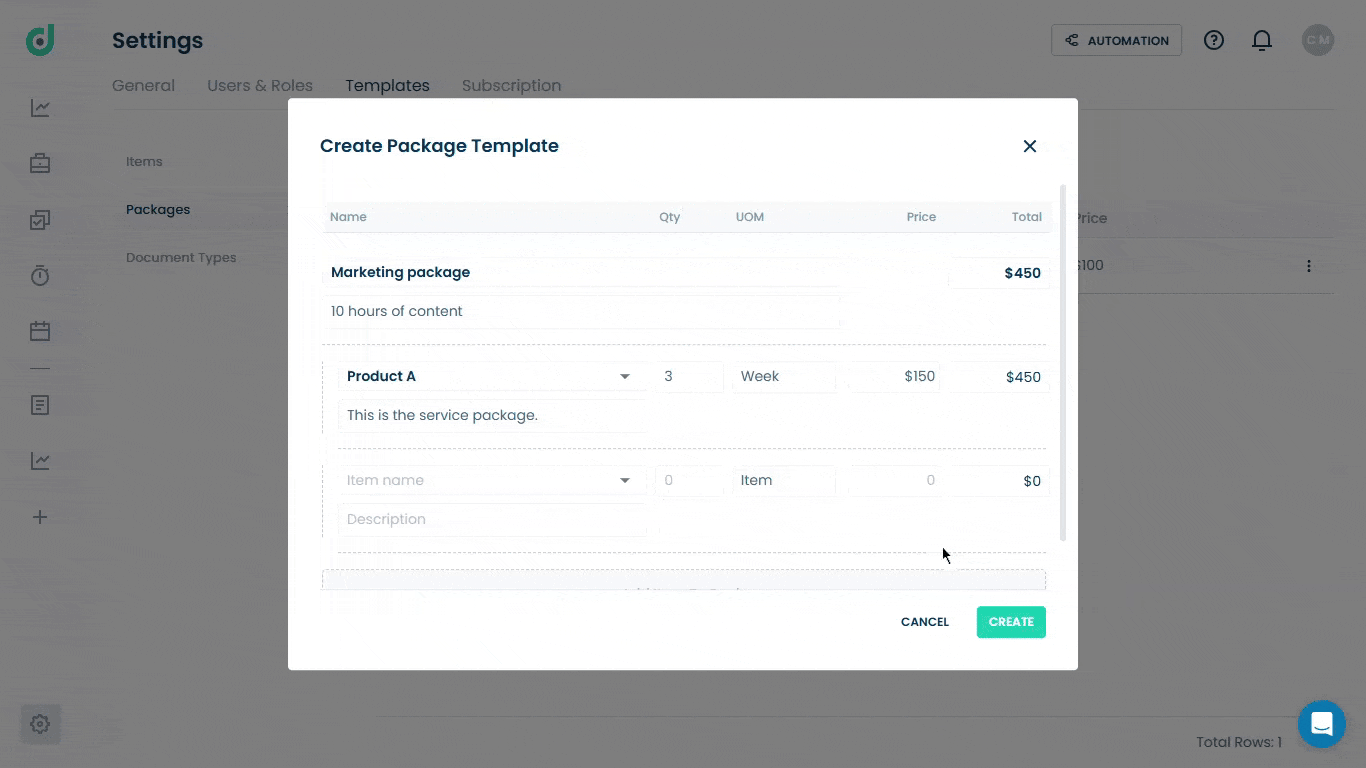The image size is (1366, 768).
Task: Open notifications bell icon
Action: point(1262,40)
